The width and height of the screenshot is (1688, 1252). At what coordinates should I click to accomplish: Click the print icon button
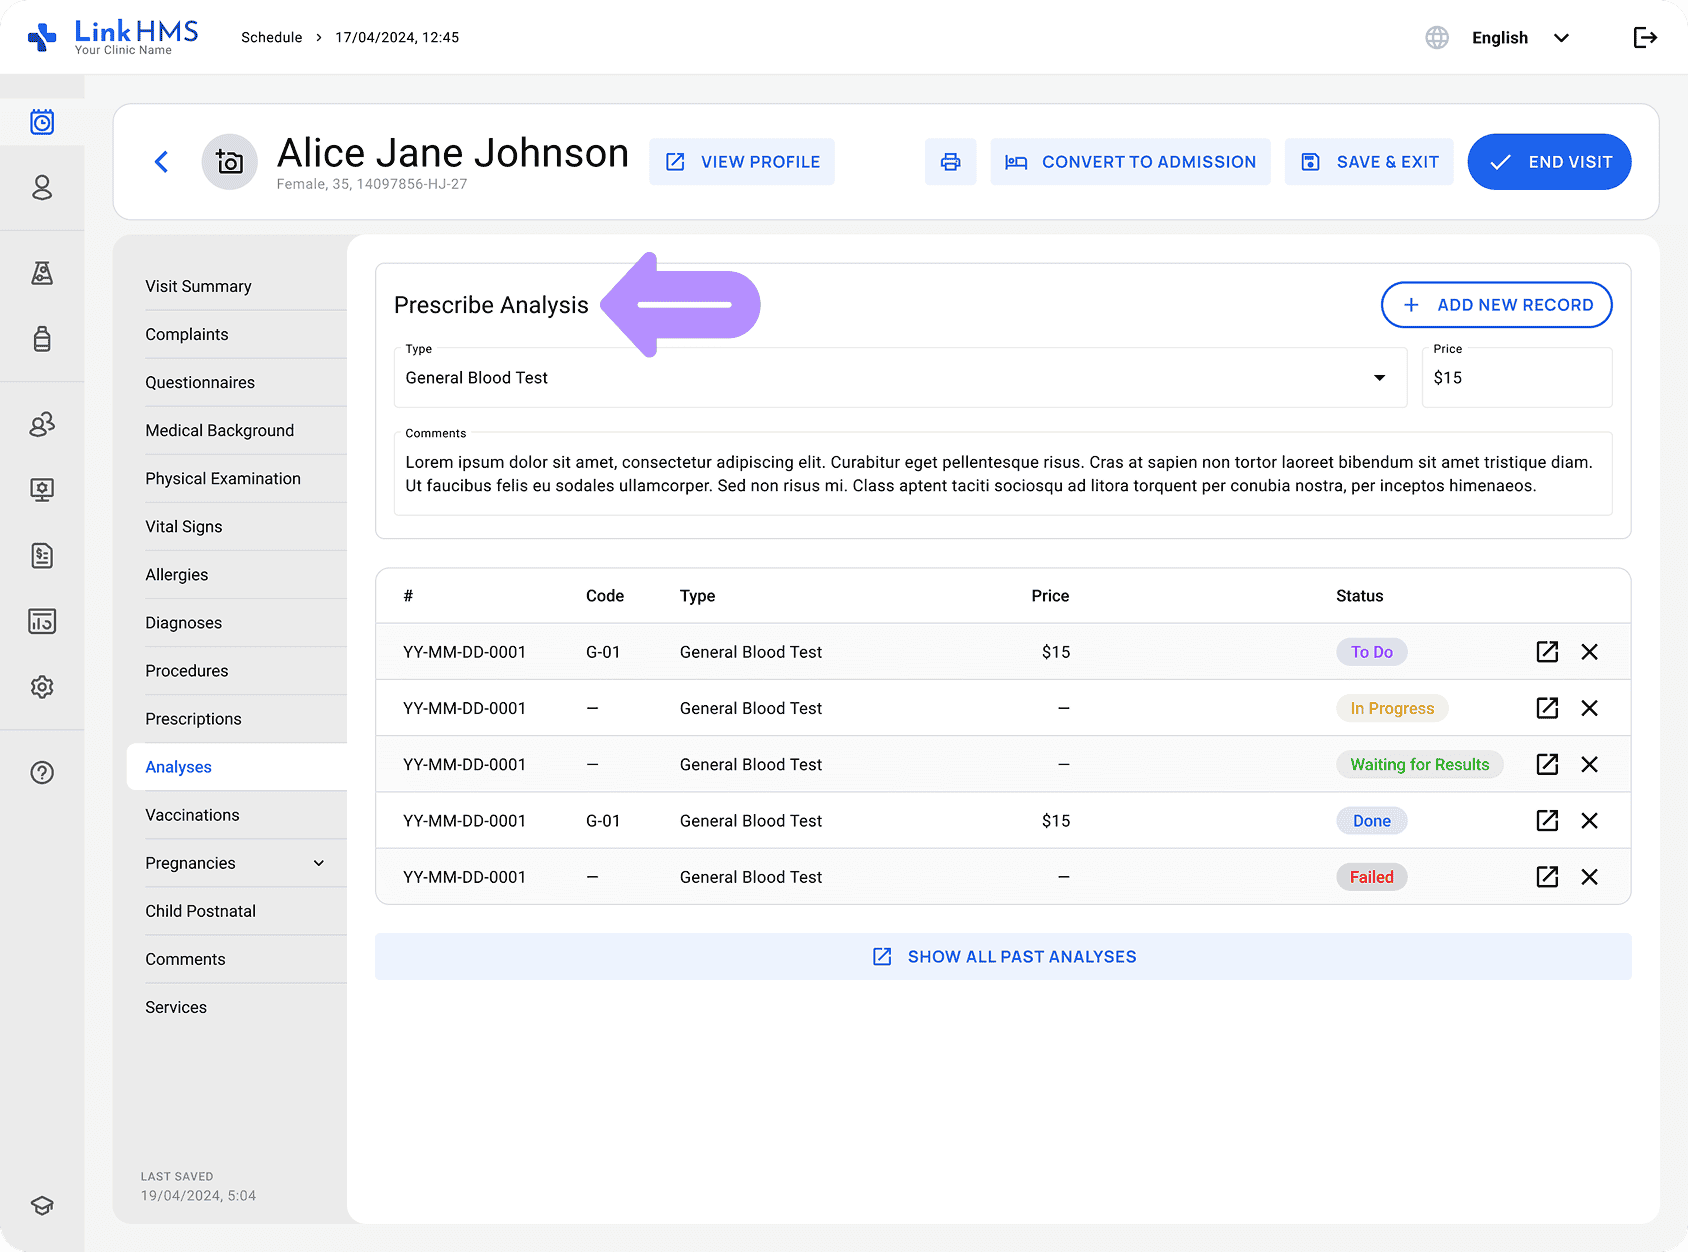click(x=950, y=162)
